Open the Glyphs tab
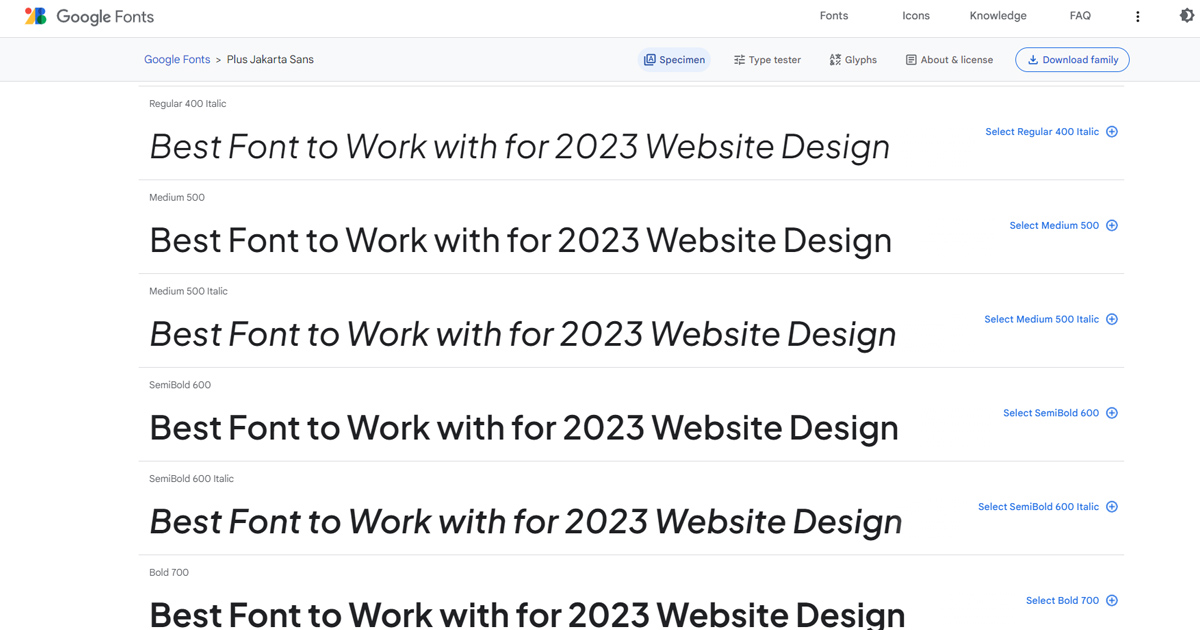1200x630 pixels. click(x=853, y=60)
